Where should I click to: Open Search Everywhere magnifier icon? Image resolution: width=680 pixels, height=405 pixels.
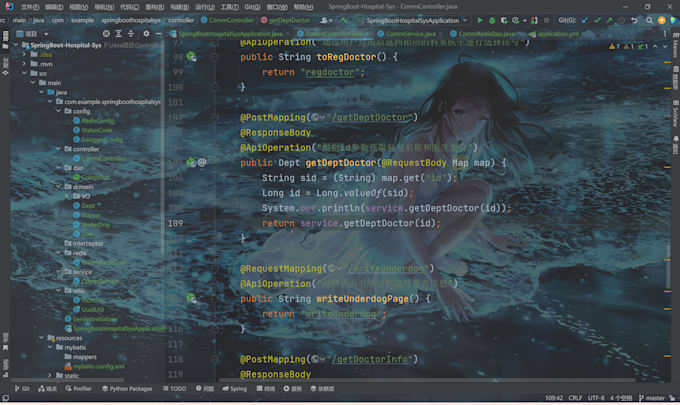click(649, 20)
